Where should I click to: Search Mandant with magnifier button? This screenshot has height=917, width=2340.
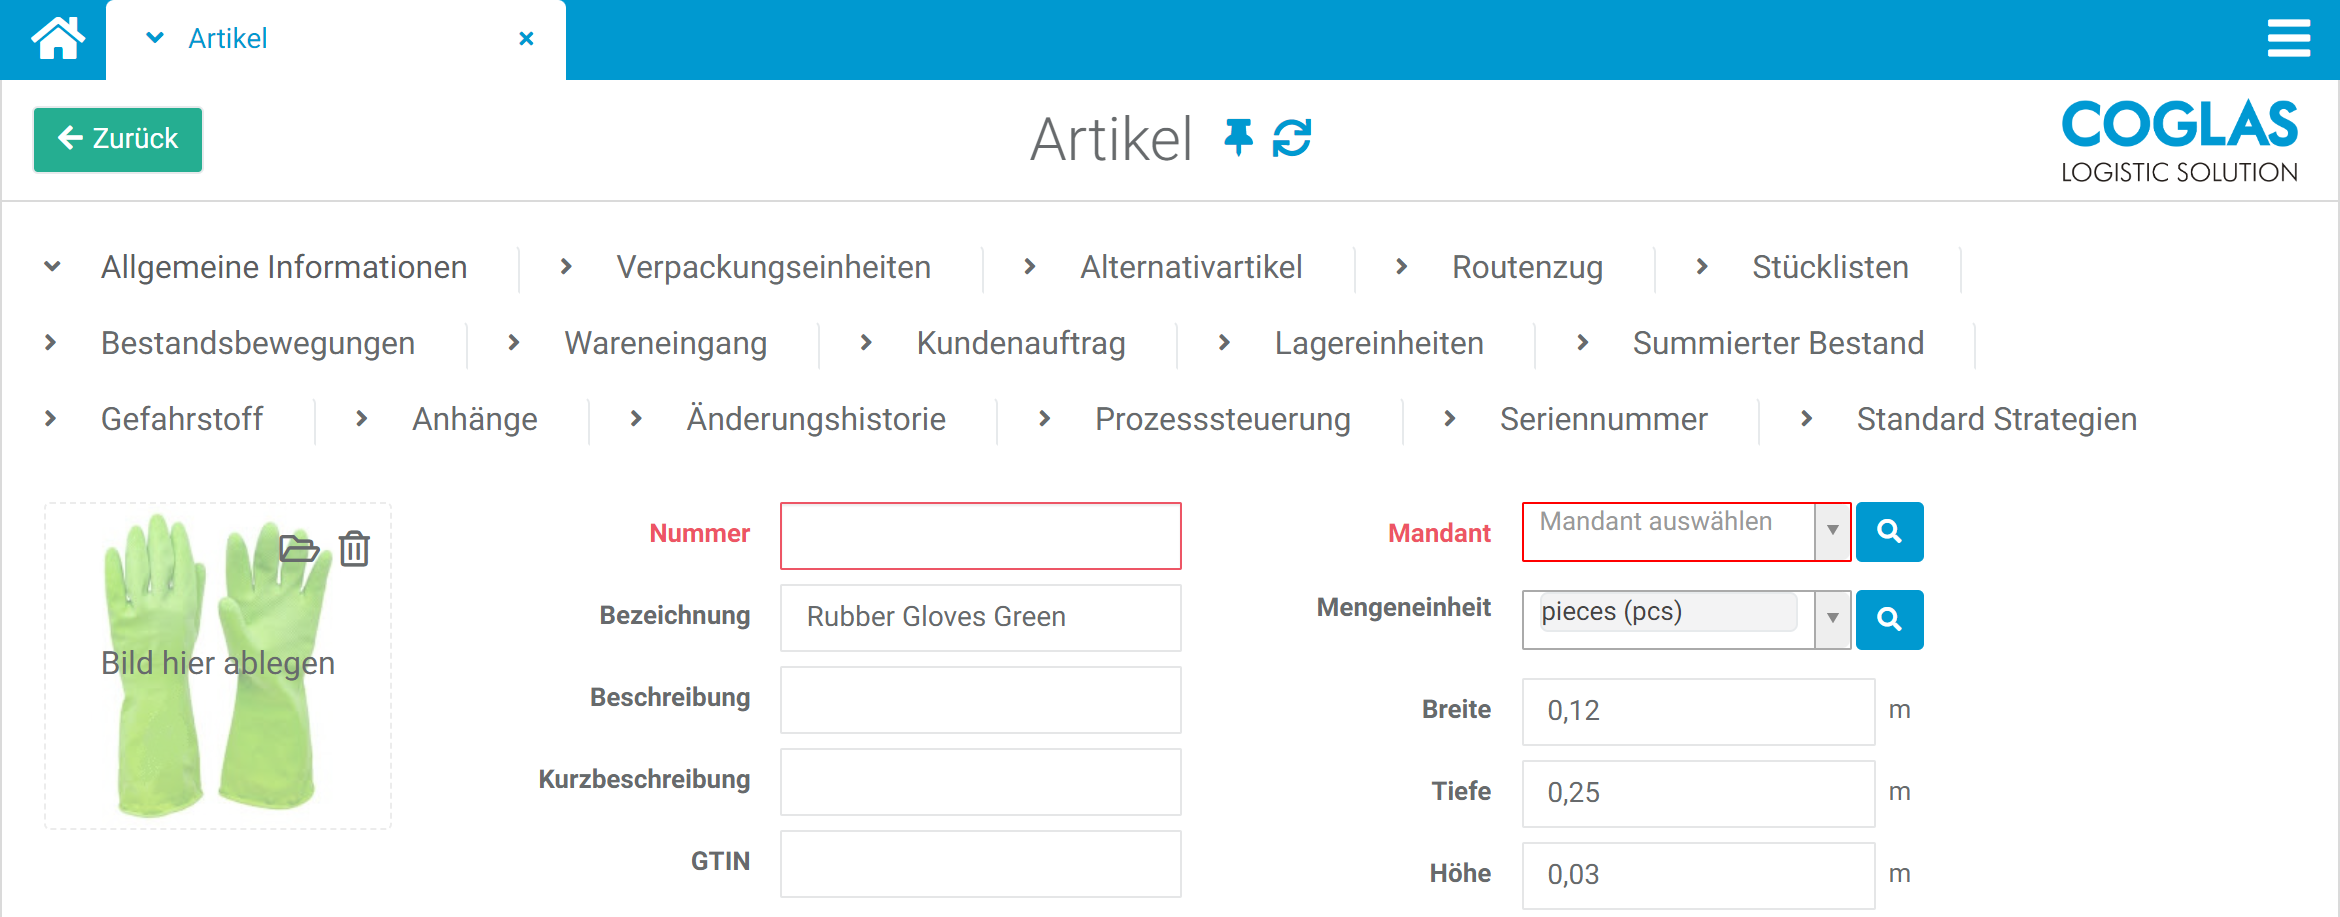(1889, 532)
